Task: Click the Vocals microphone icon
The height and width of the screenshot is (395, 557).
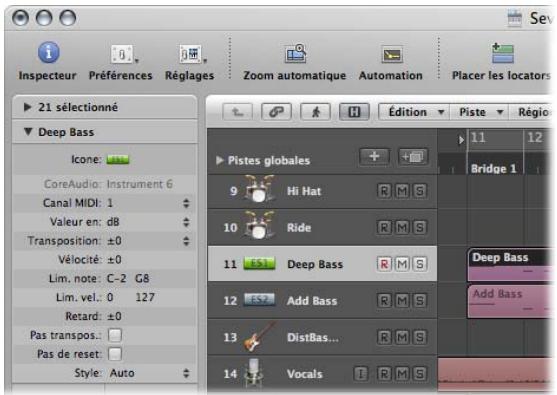Action: [254, 373]
